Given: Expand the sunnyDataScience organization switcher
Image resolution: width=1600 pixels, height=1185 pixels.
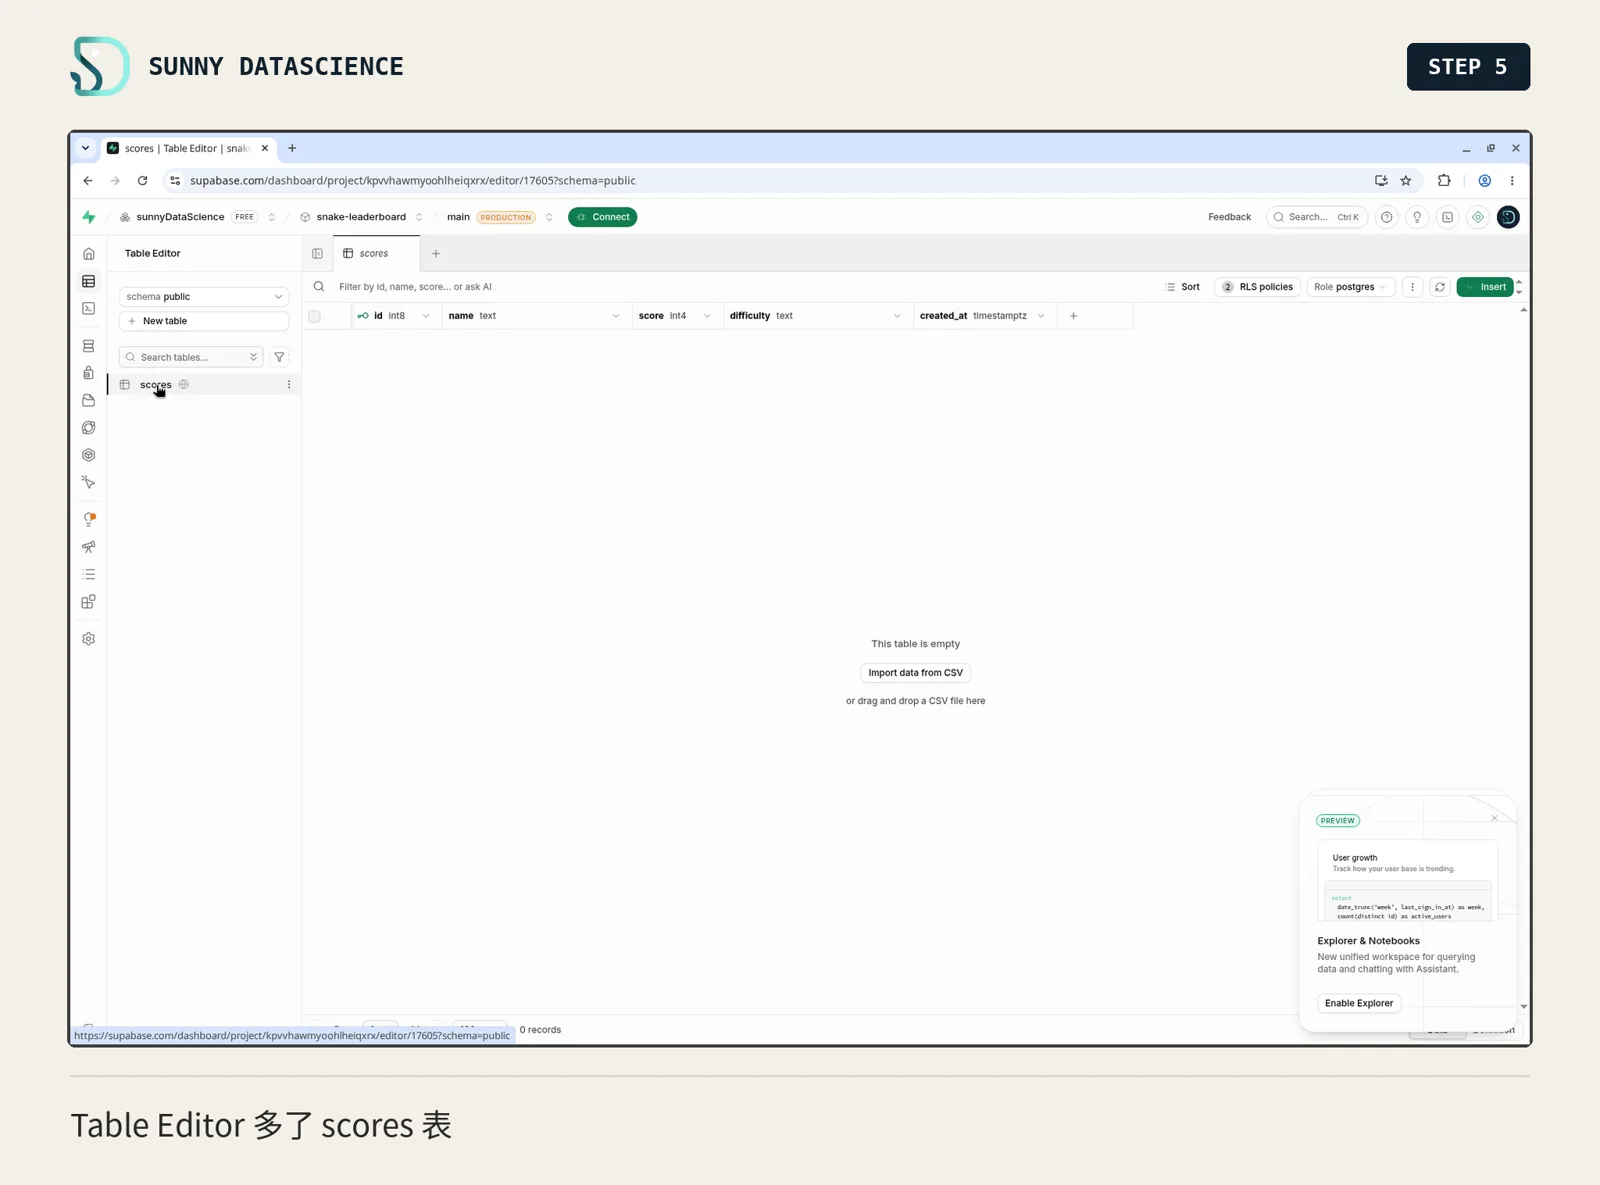Looking at the screenshot, I should click(271, 217).
